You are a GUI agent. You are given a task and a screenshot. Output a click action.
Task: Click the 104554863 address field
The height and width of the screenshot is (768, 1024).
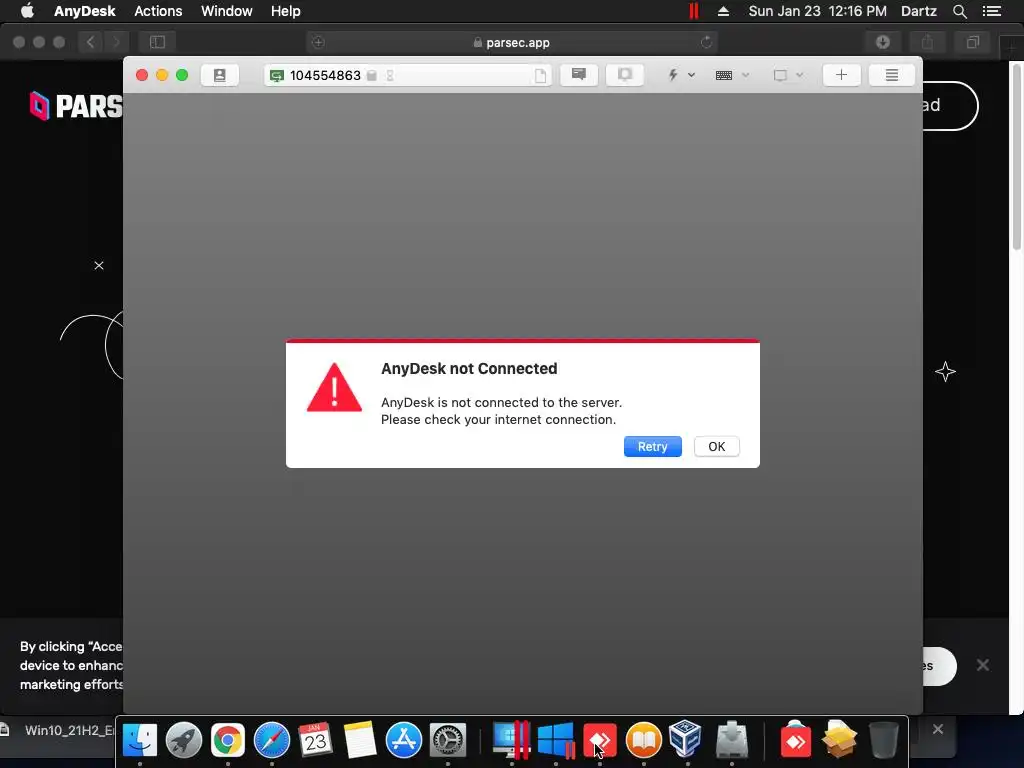click(408, 75)
